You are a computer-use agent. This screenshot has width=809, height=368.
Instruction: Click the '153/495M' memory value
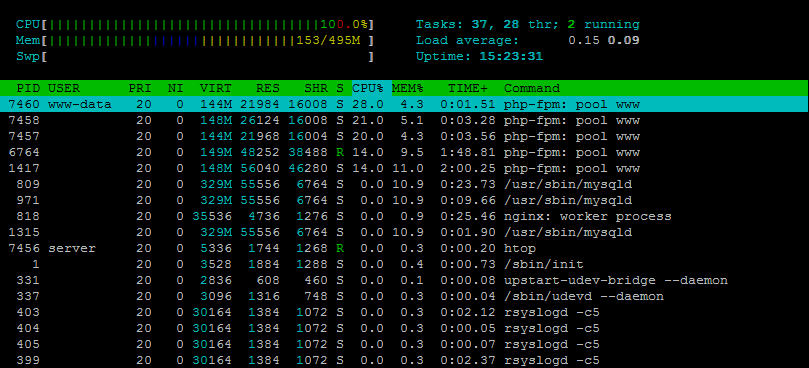(328, 40)
